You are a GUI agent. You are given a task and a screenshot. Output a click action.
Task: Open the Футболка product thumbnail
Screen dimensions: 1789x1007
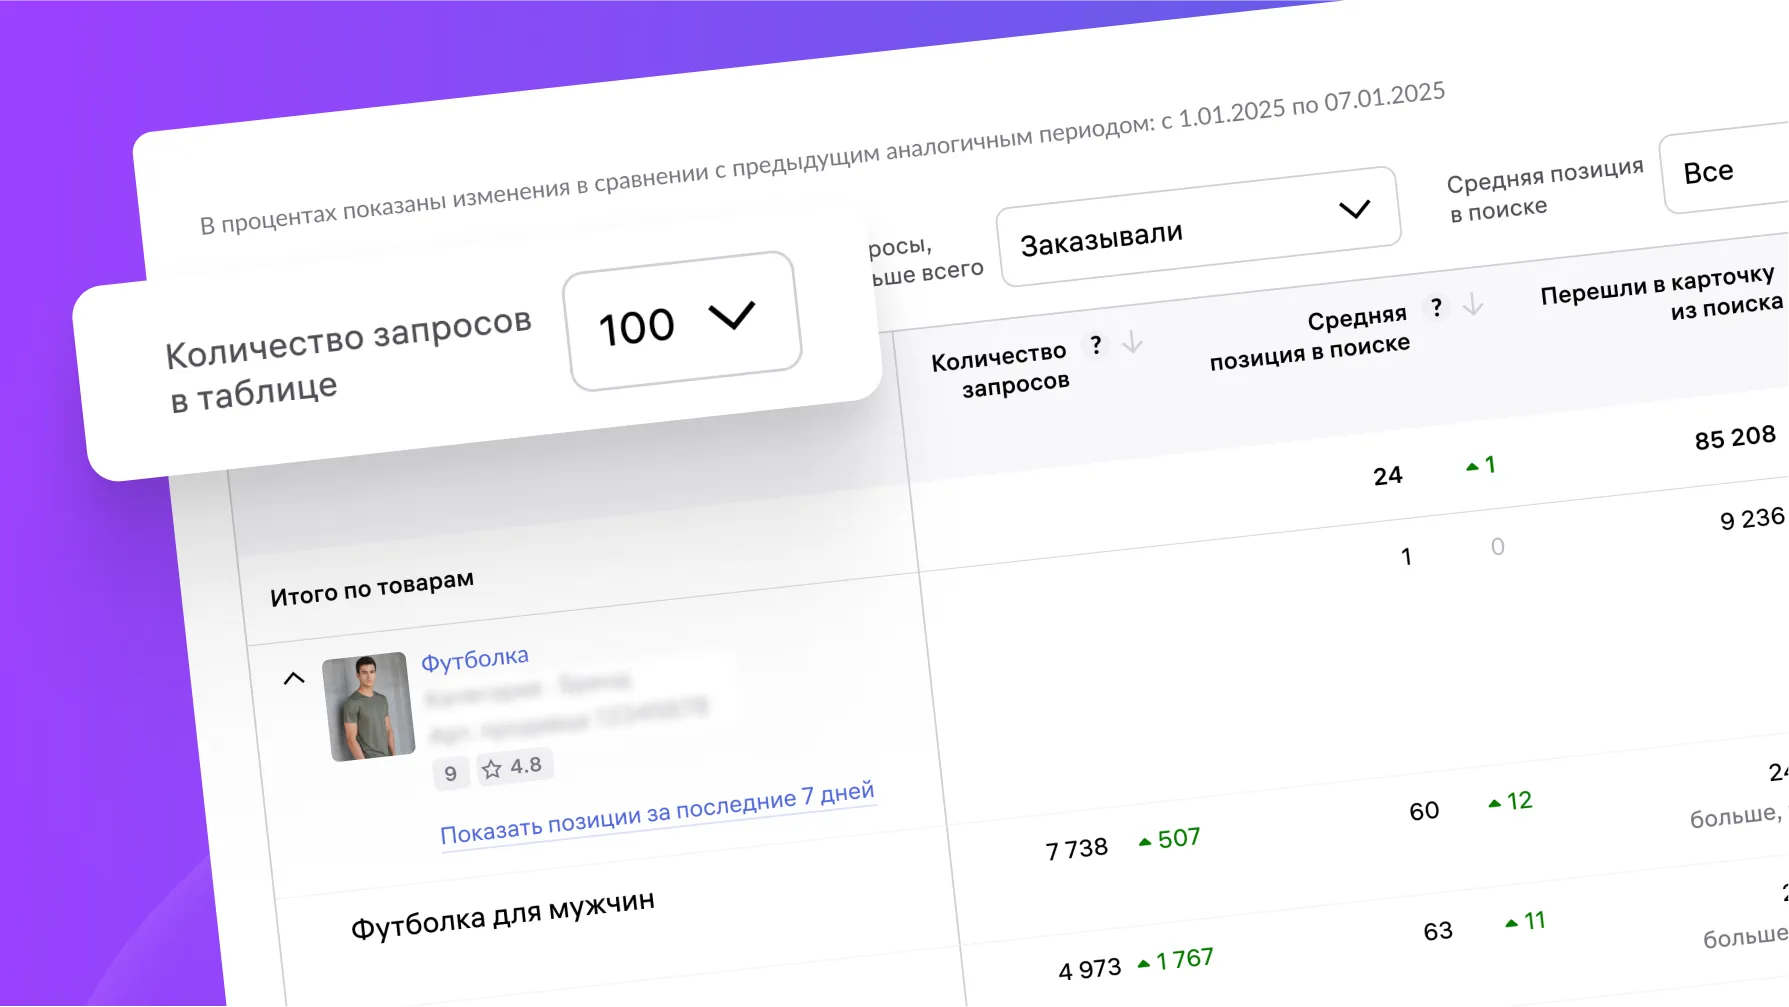369,706
